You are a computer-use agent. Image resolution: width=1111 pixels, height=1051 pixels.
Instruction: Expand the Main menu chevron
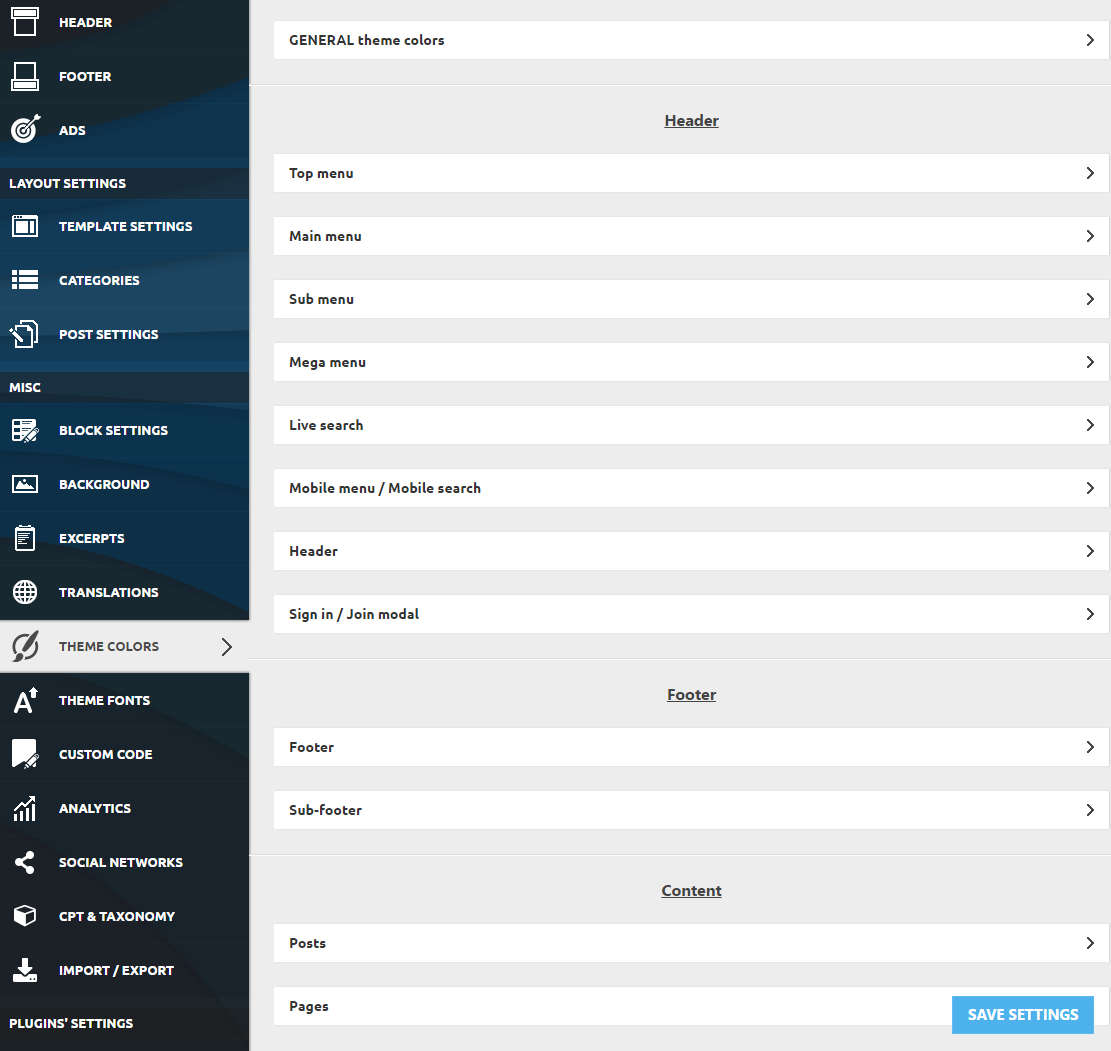click(1090, 236)
